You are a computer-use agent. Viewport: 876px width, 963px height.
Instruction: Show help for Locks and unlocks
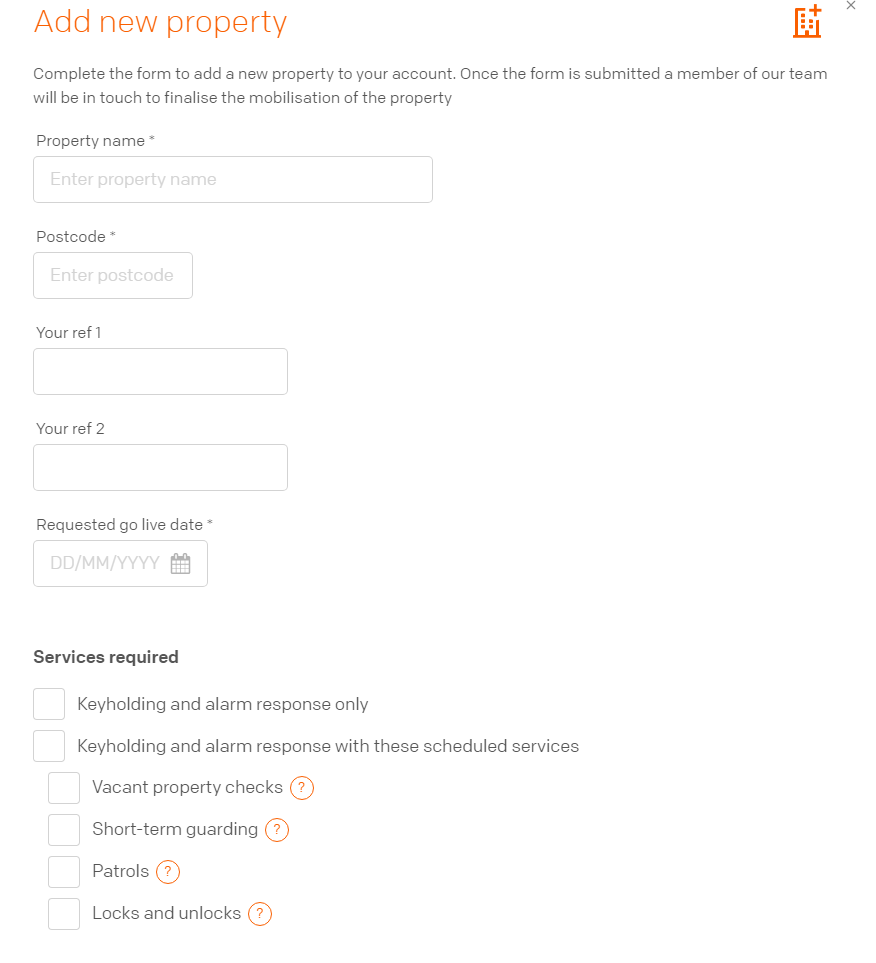click(260, 913)
